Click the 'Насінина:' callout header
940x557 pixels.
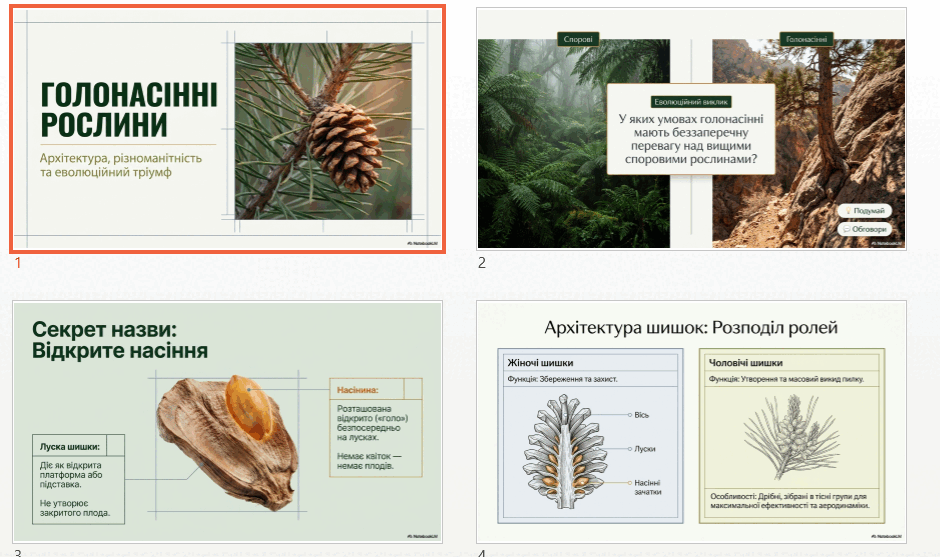click(x=357, y=390)
